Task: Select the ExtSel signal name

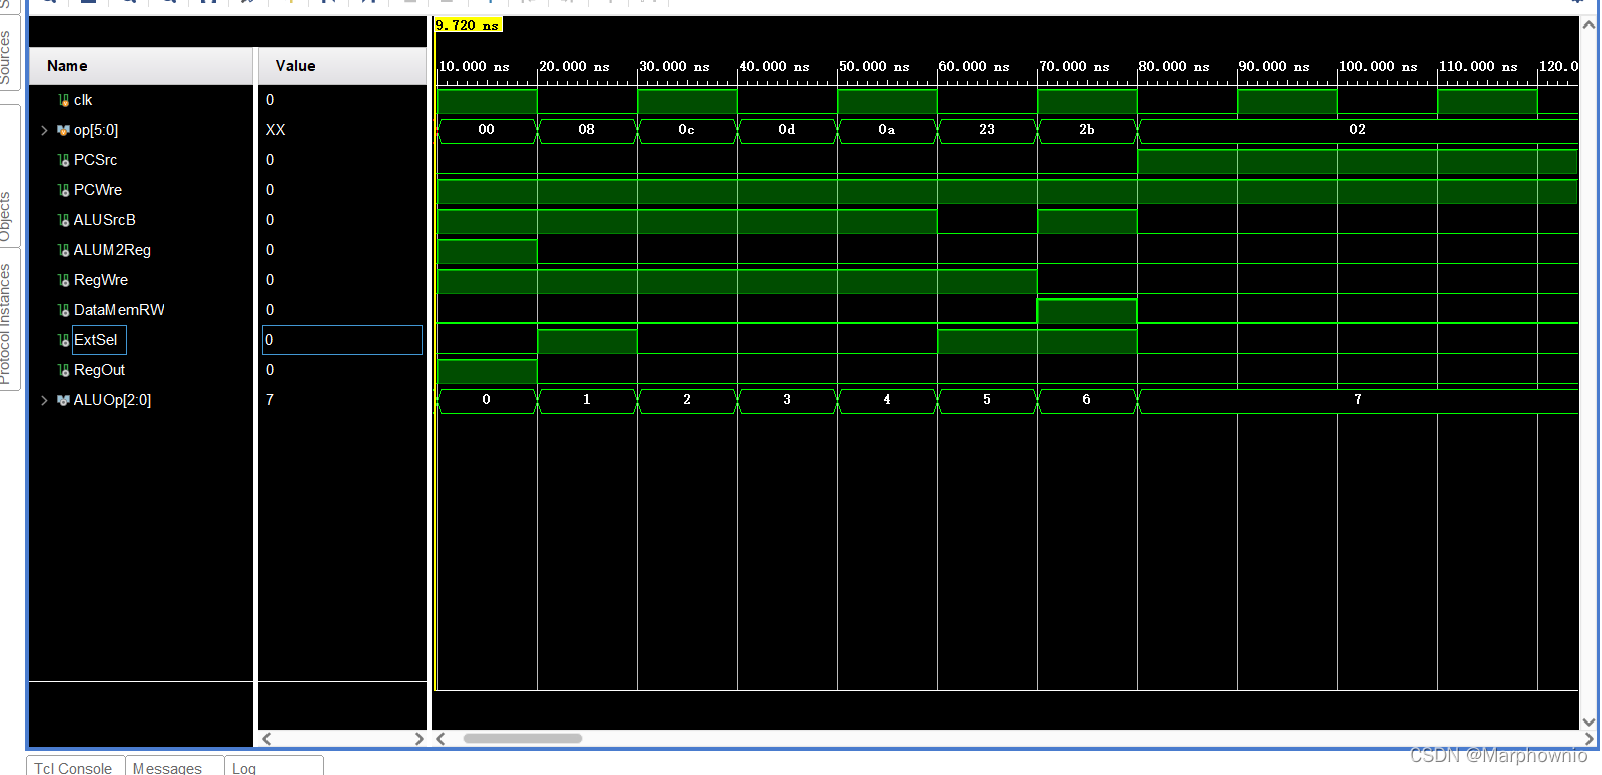Action: pos(96,340)
